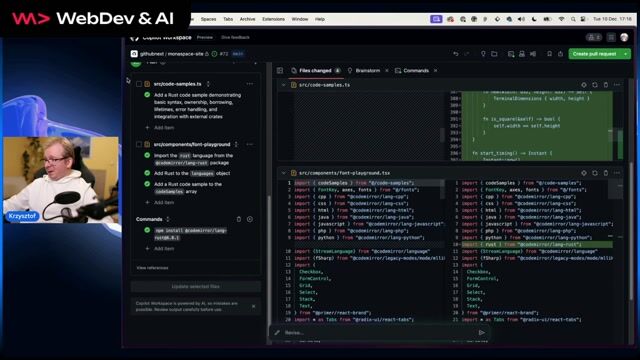Open the Spaces menu in the macOS menu bar
The height and width of the screenshot is (360, 640).
(208, 19)
